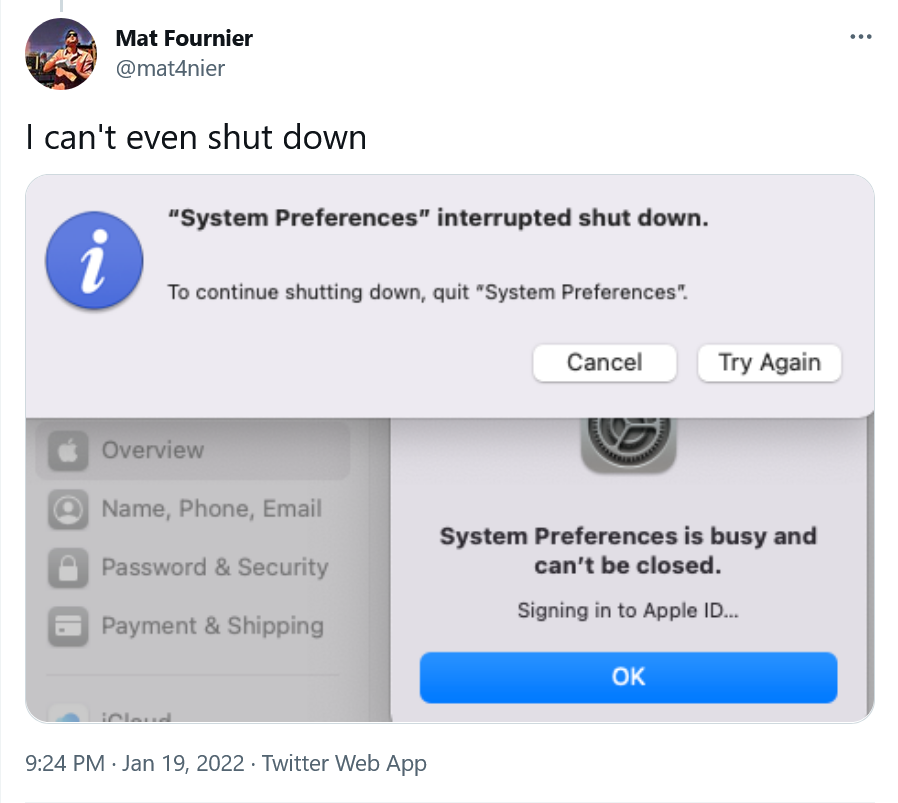Open the @mat4nier handle link
This screenshot has height=803, width=898.
pyautogui.click(x=170, y=69)
